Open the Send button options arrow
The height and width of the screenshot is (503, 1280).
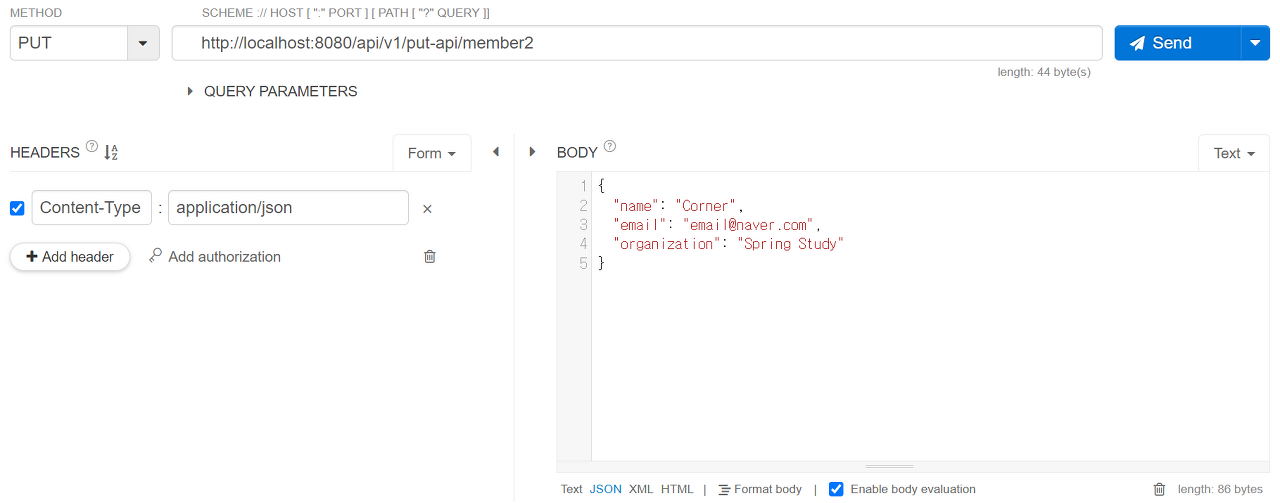click(1255, 43)
